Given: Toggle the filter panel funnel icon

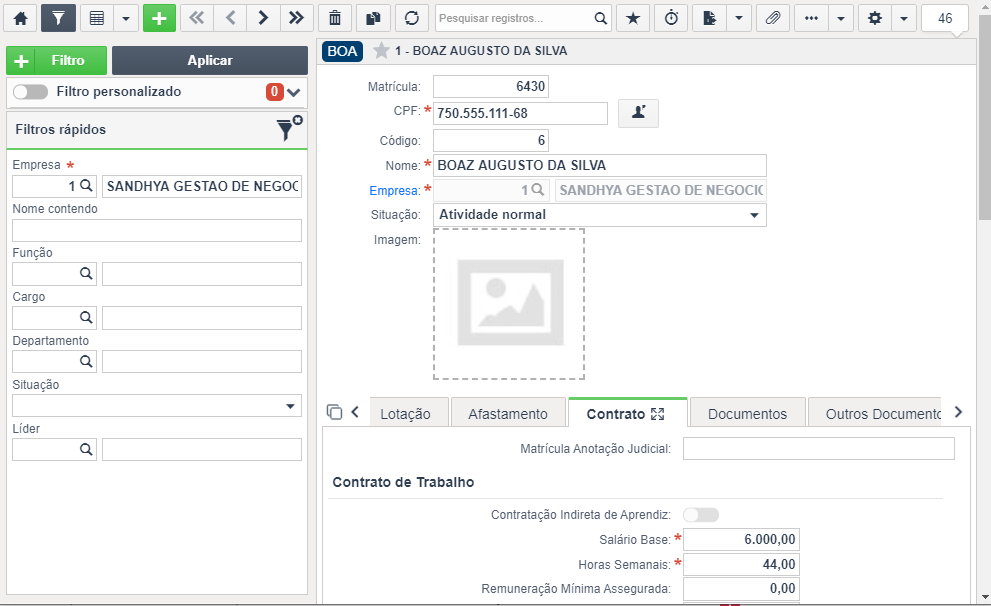Looking at the screenshot, I should coord(58,18).
